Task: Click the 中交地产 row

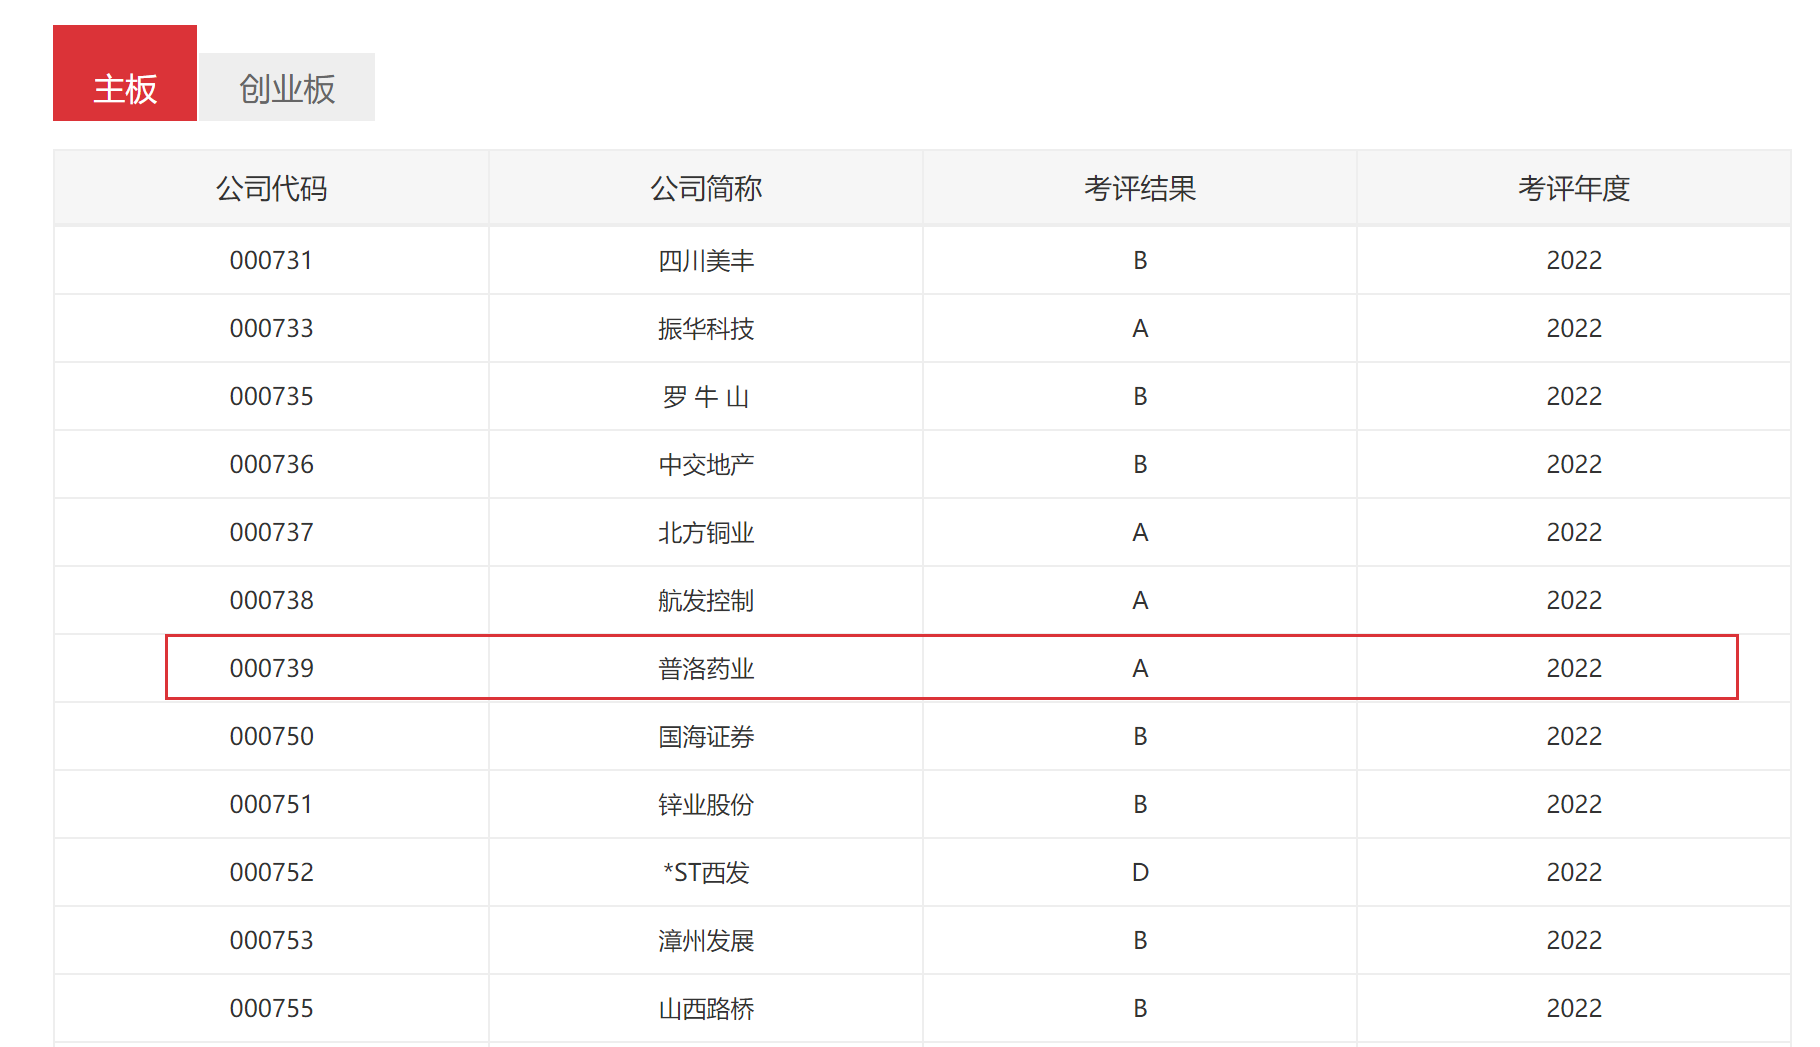Action: tap(705, 464)
